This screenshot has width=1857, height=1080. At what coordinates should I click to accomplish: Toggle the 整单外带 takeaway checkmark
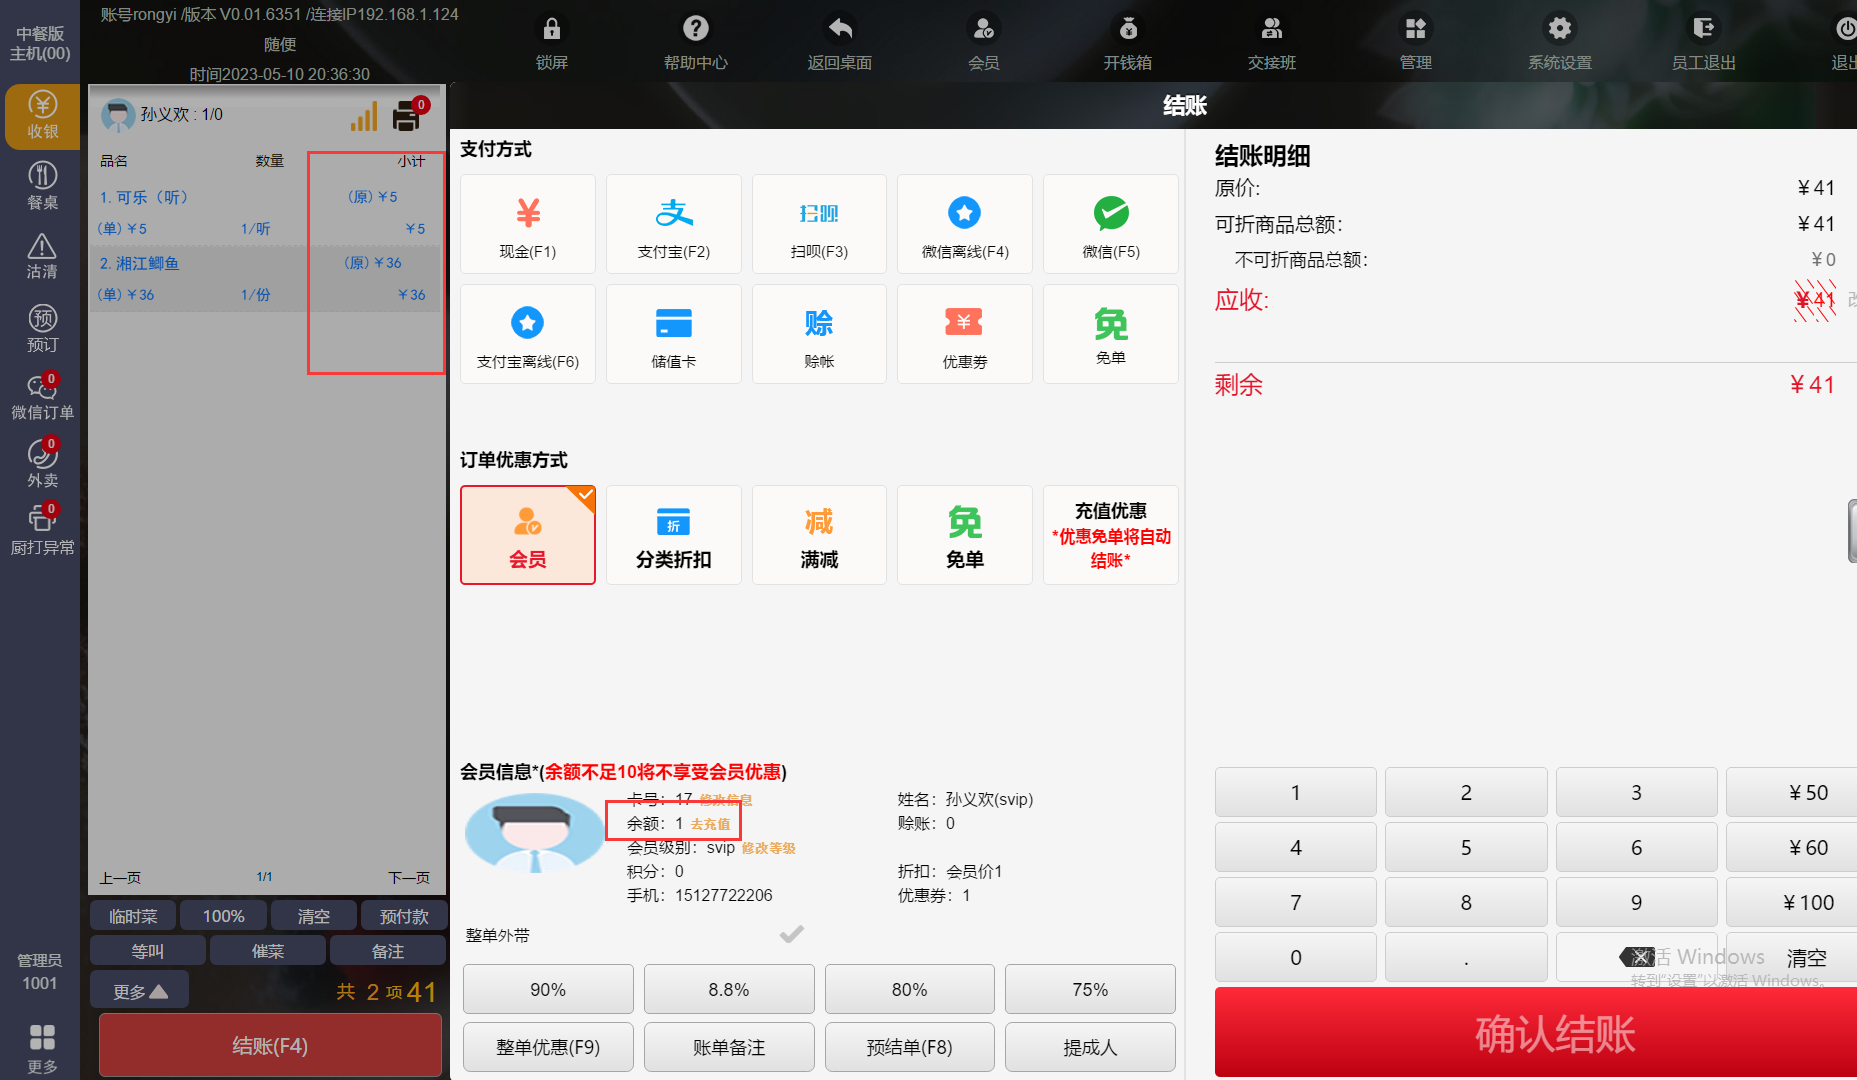791,934
